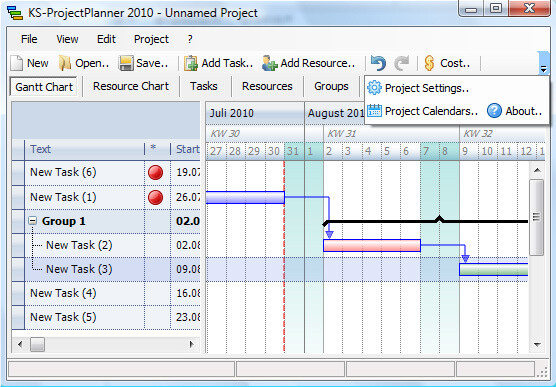Switch to the Groups tab
This screenshot has height=387, width=556.
[331, 86]
